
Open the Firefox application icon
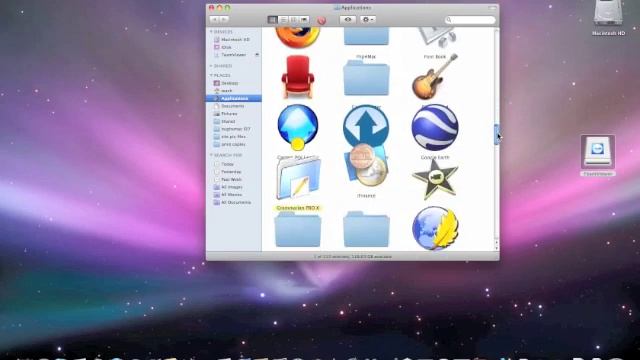coord(298,37)
